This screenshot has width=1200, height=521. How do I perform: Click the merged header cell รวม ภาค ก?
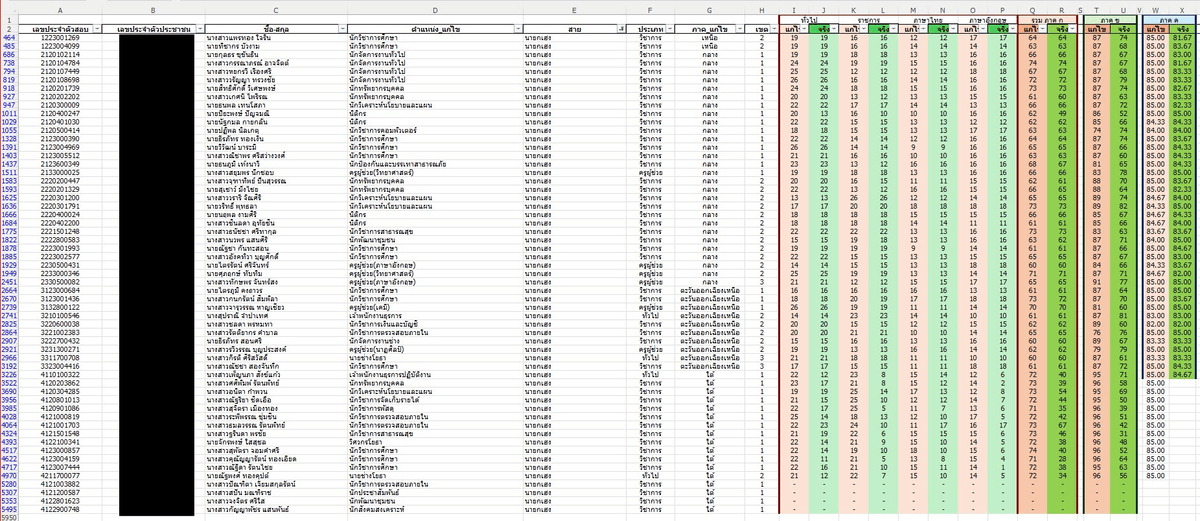point(1048,20)
